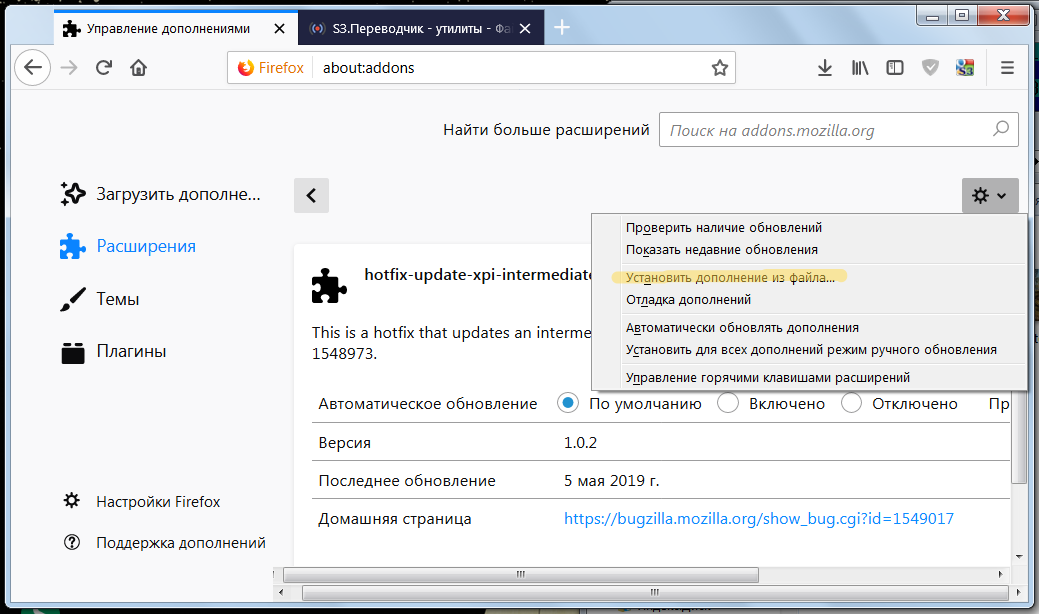Open Настройки Firefox
Image resolution: width=1039 pixels, height=614 pixels.
(142, 501)
